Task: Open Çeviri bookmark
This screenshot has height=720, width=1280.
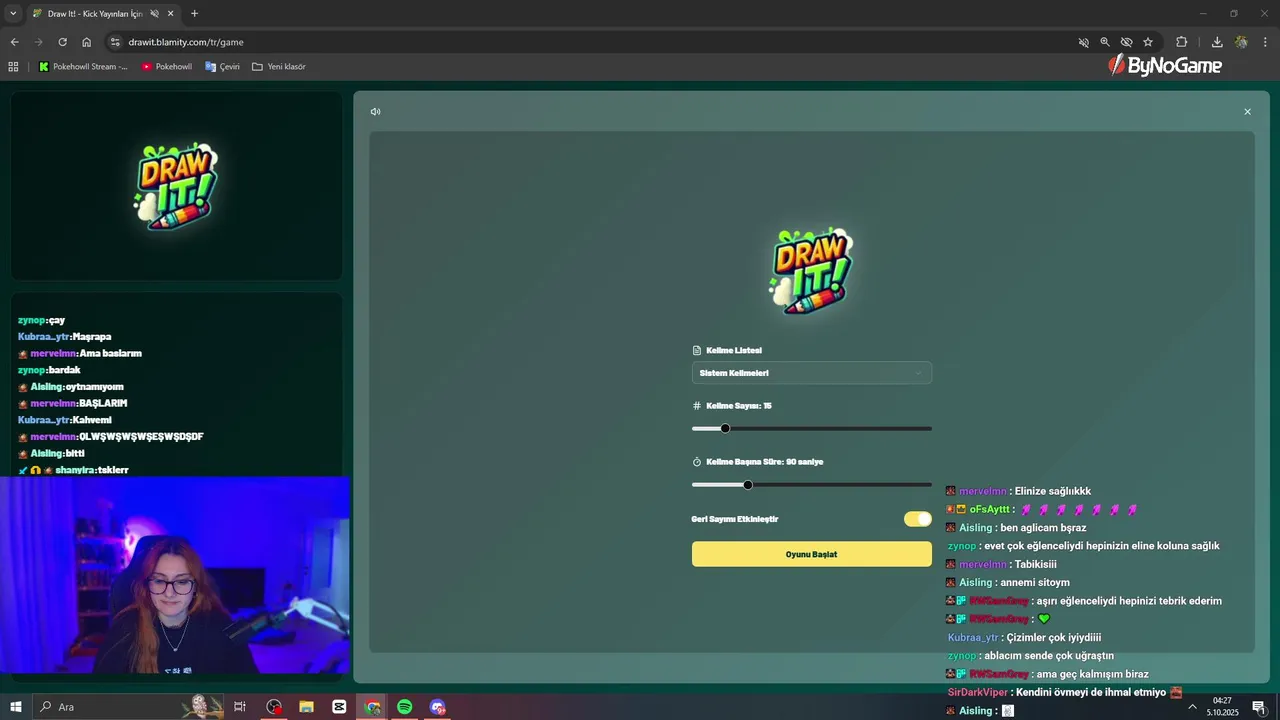Action: (222, 67)
